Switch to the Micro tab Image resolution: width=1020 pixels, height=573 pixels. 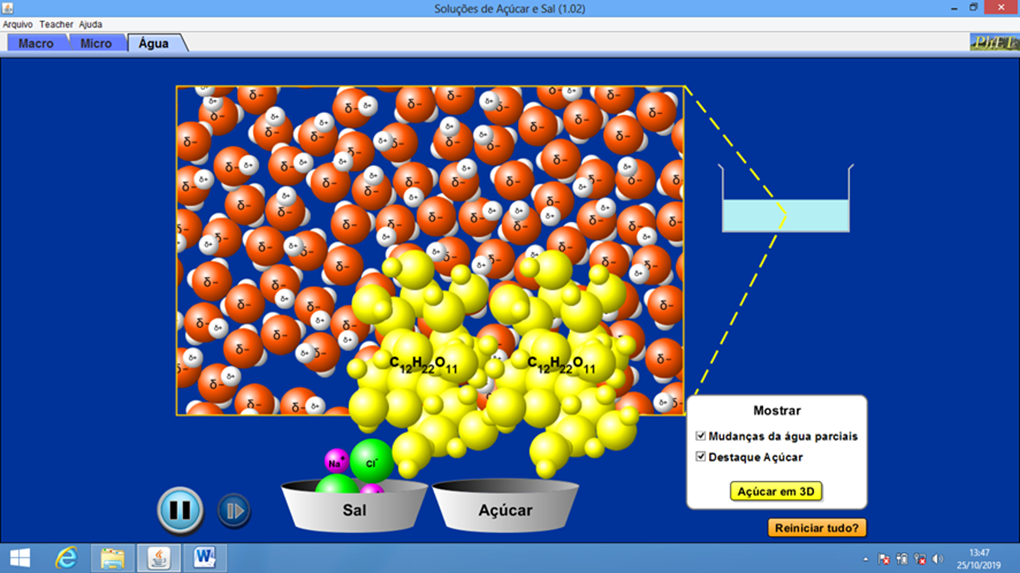click(x=96, y=44)
